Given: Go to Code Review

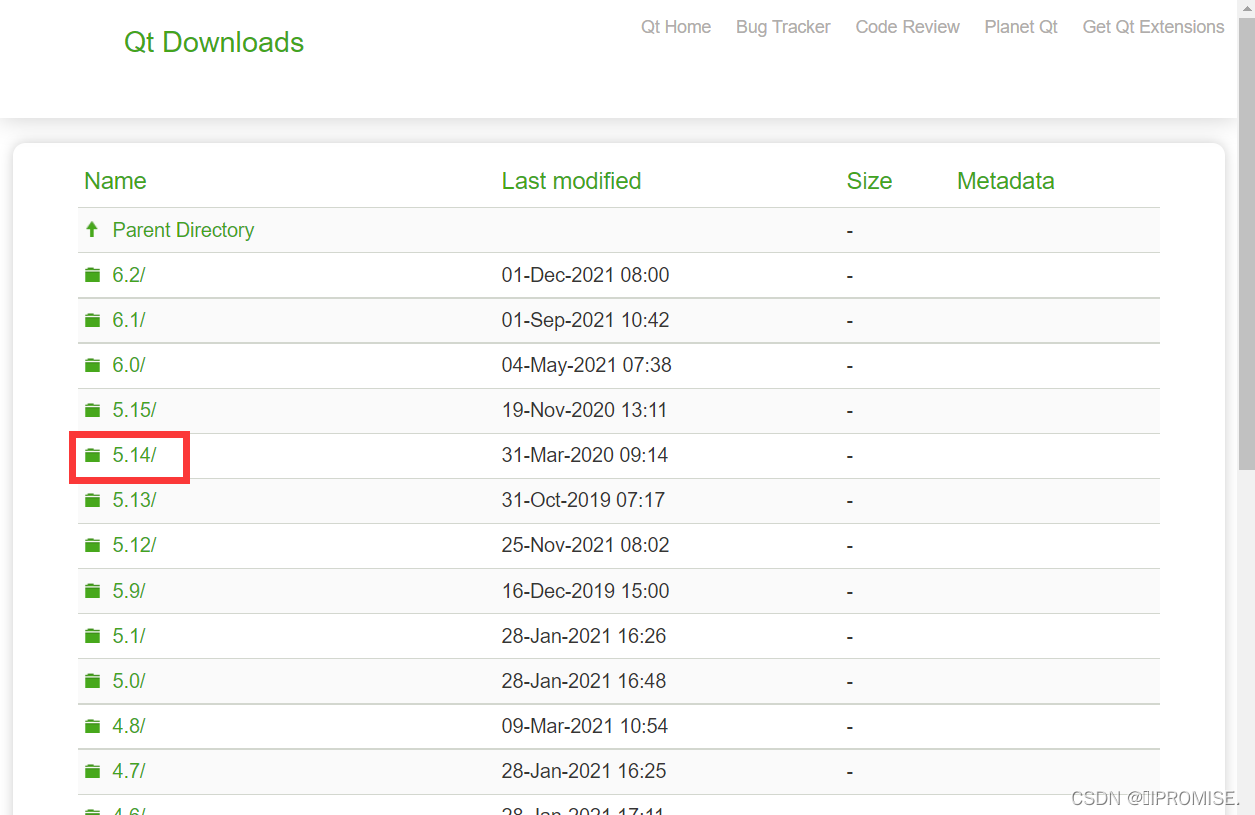Looking at the screenshot, I should (907, 27).
